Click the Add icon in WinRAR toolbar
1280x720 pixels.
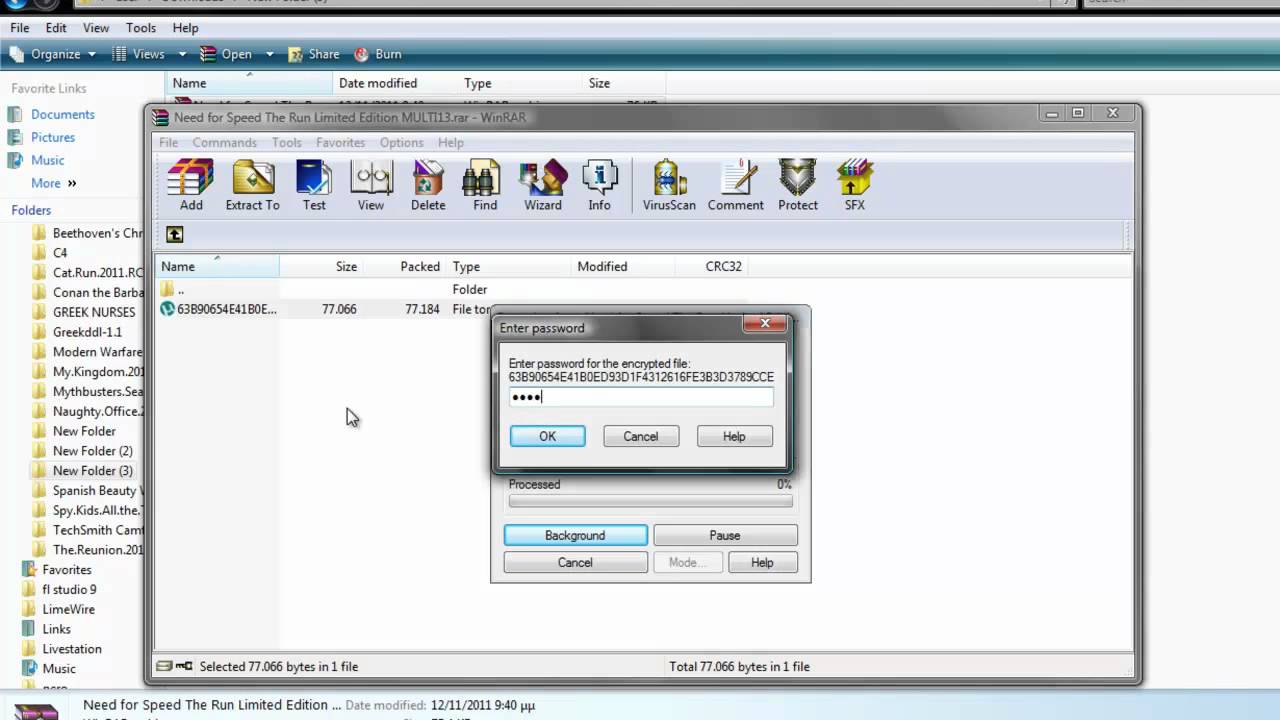click(191, 186)
